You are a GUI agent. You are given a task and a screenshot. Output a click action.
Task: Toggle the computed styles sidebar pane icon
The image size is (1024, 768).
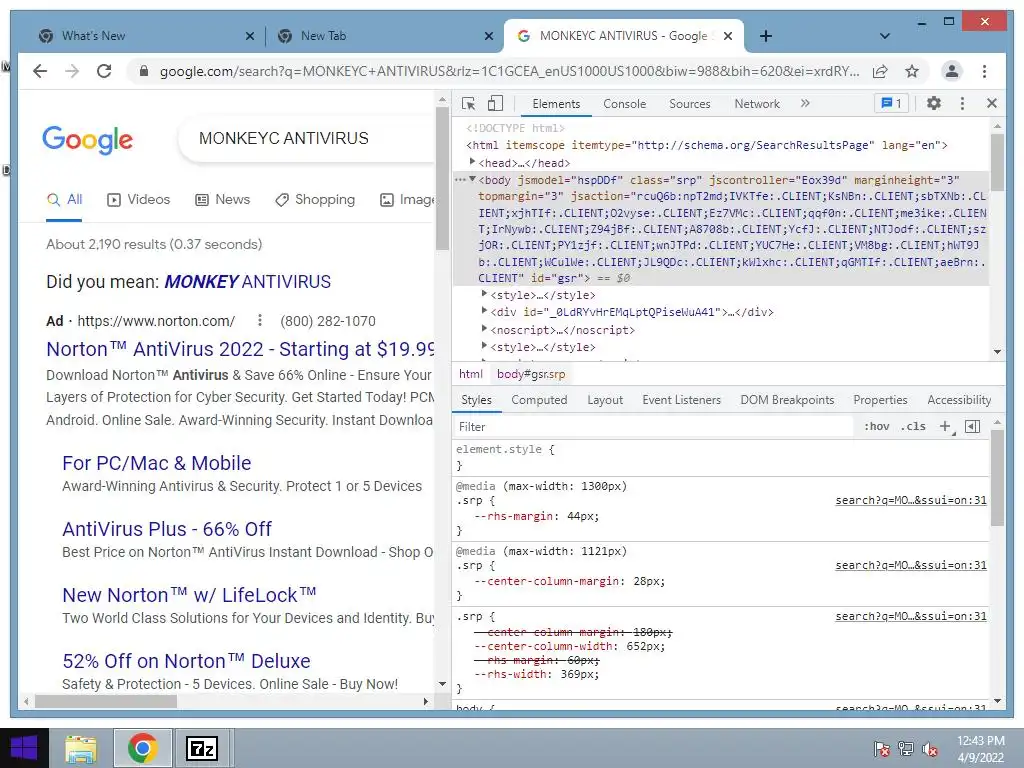click(x=972, y=426)
